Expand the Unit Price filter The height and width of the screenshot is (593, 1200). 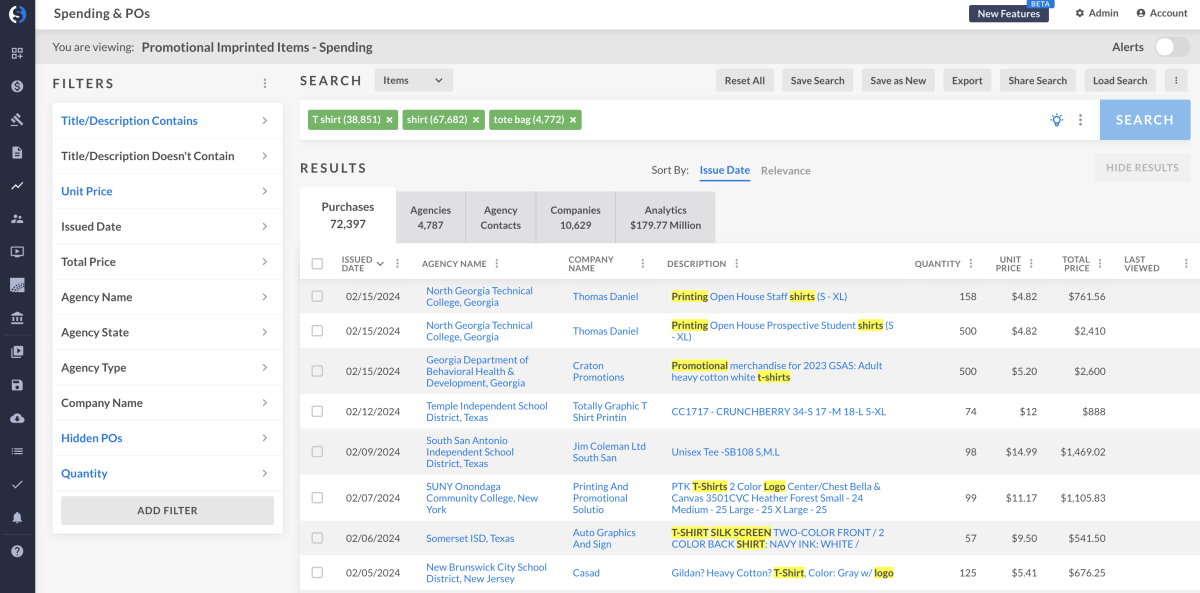[x=167, y=191]
